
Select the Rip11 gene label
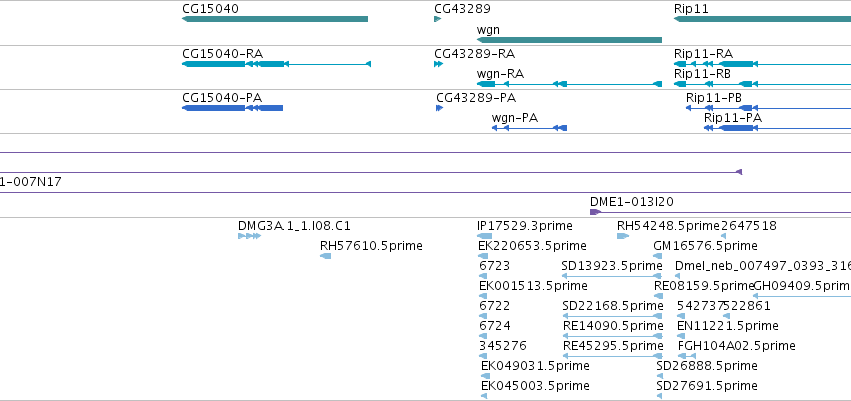(691, 9)
